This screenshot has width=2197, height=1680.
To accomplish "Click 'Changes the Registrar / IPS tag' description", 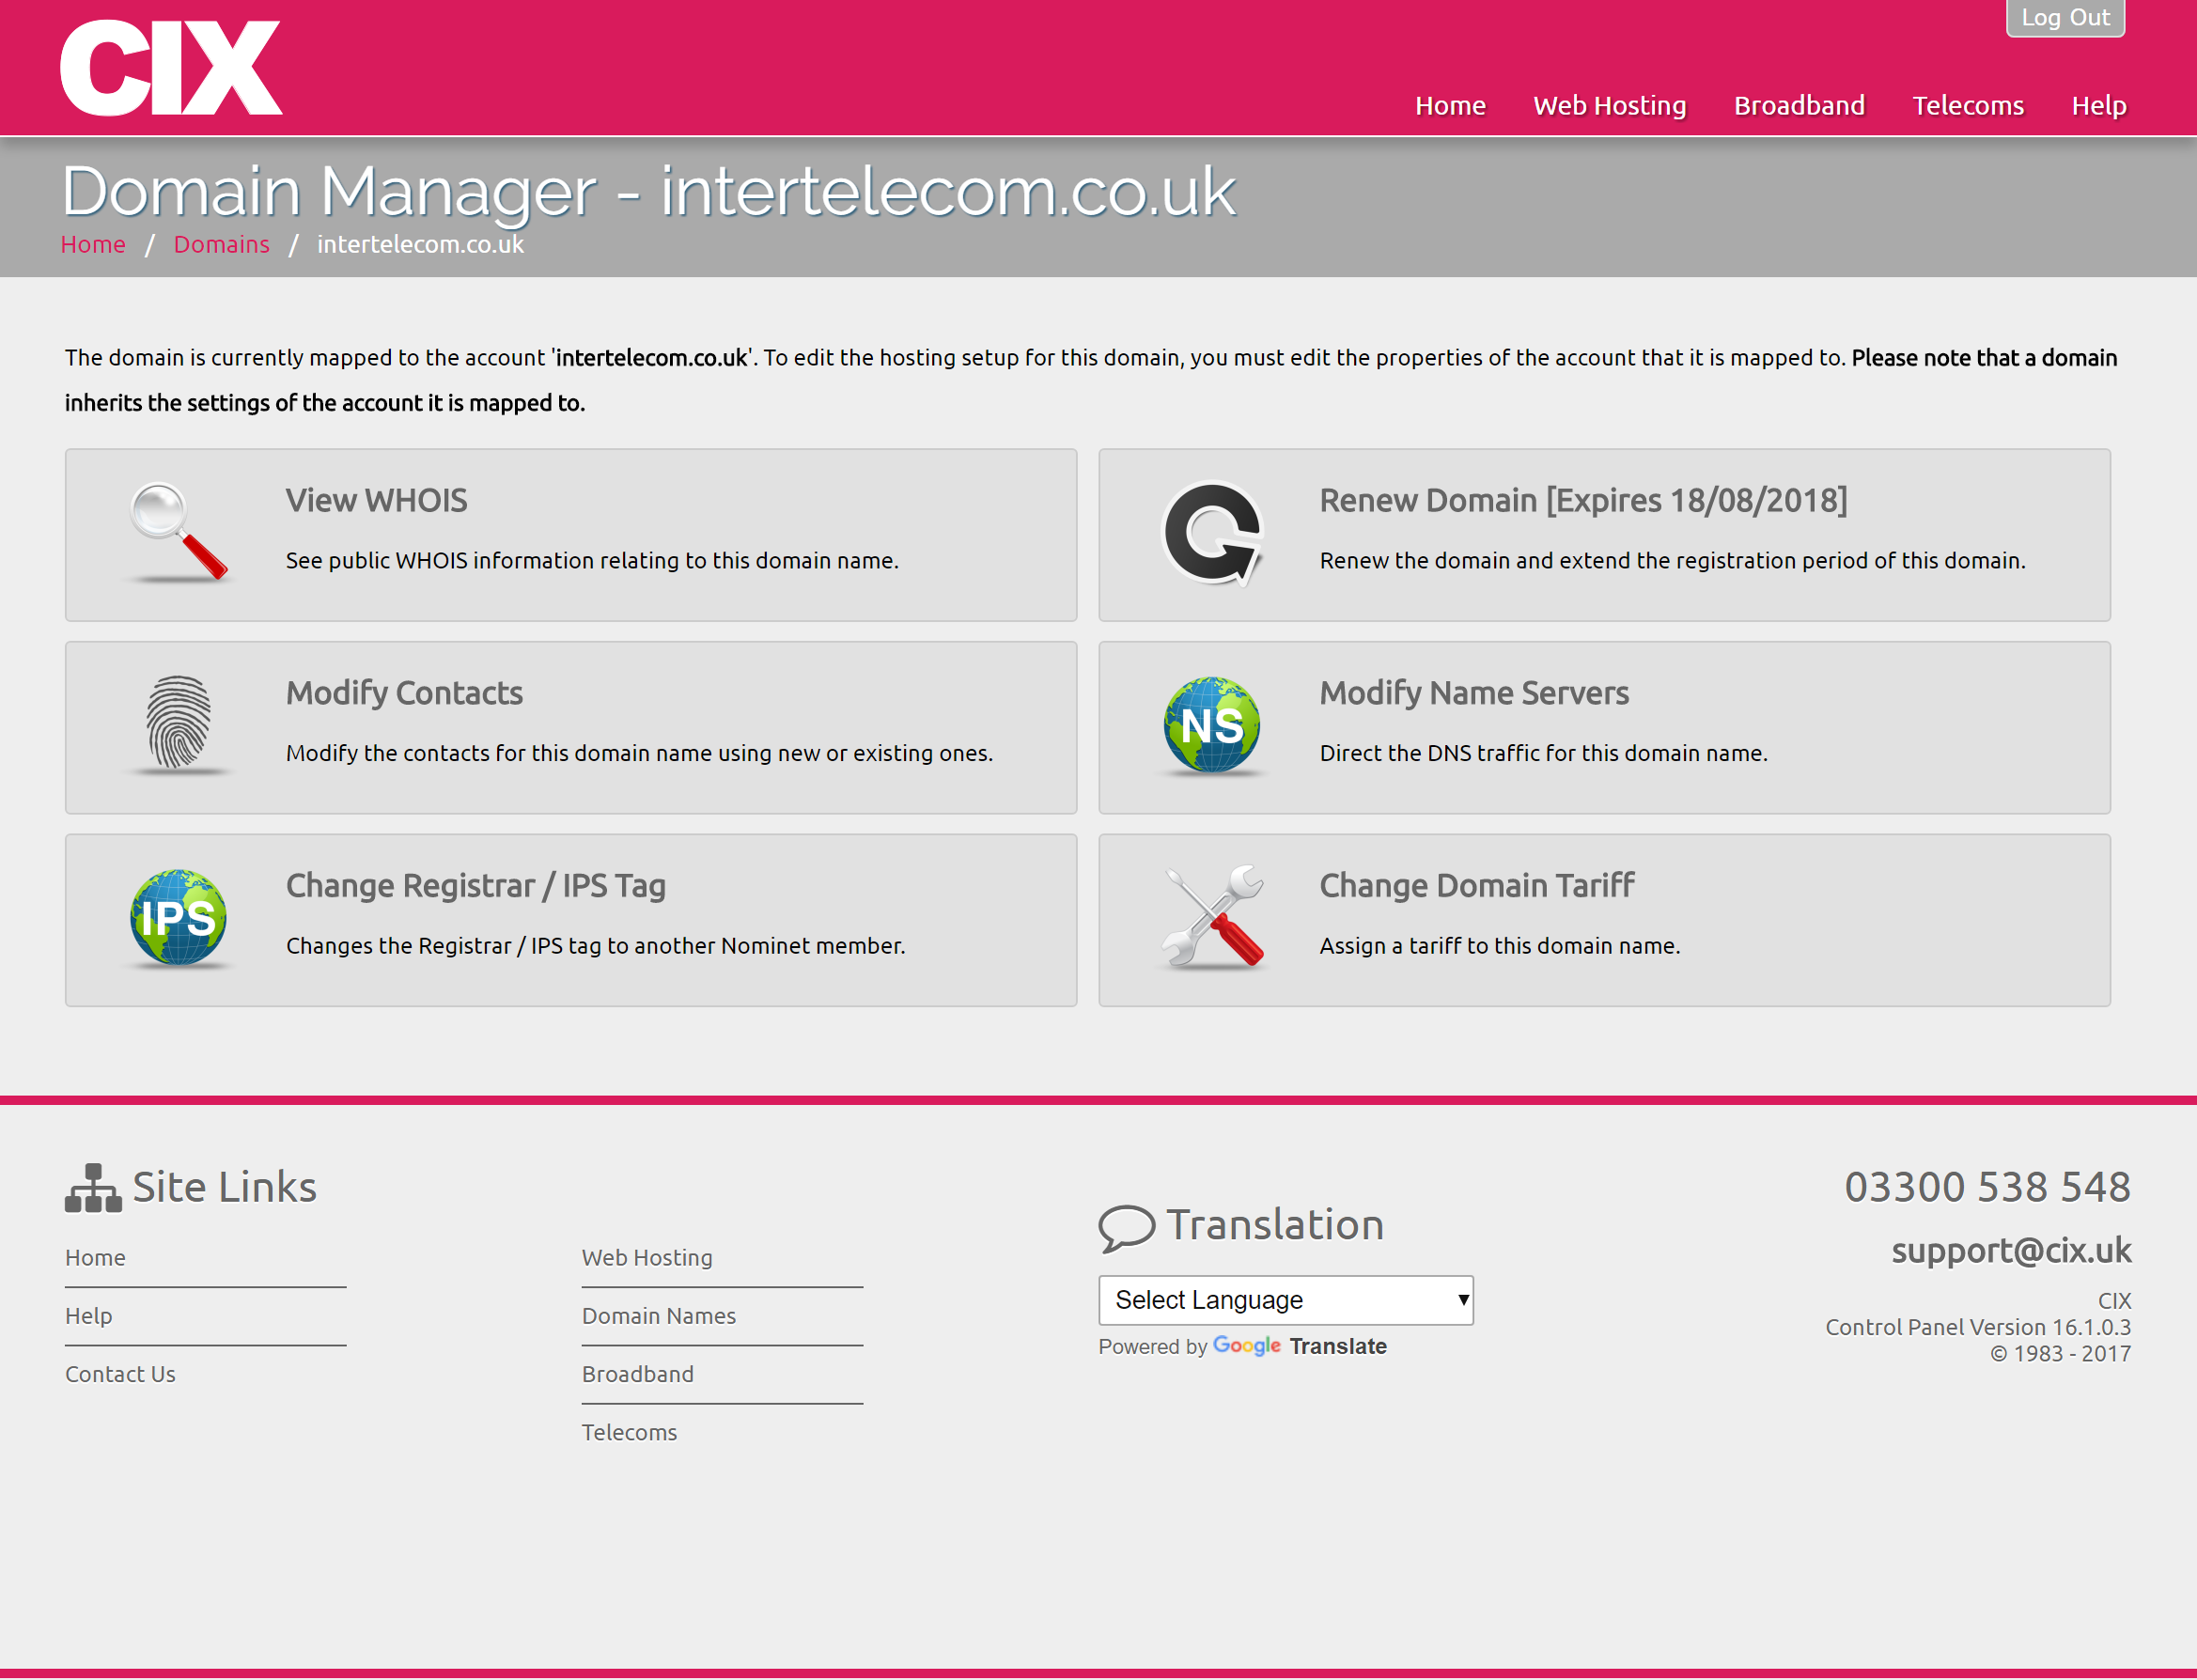I will 595,946.
